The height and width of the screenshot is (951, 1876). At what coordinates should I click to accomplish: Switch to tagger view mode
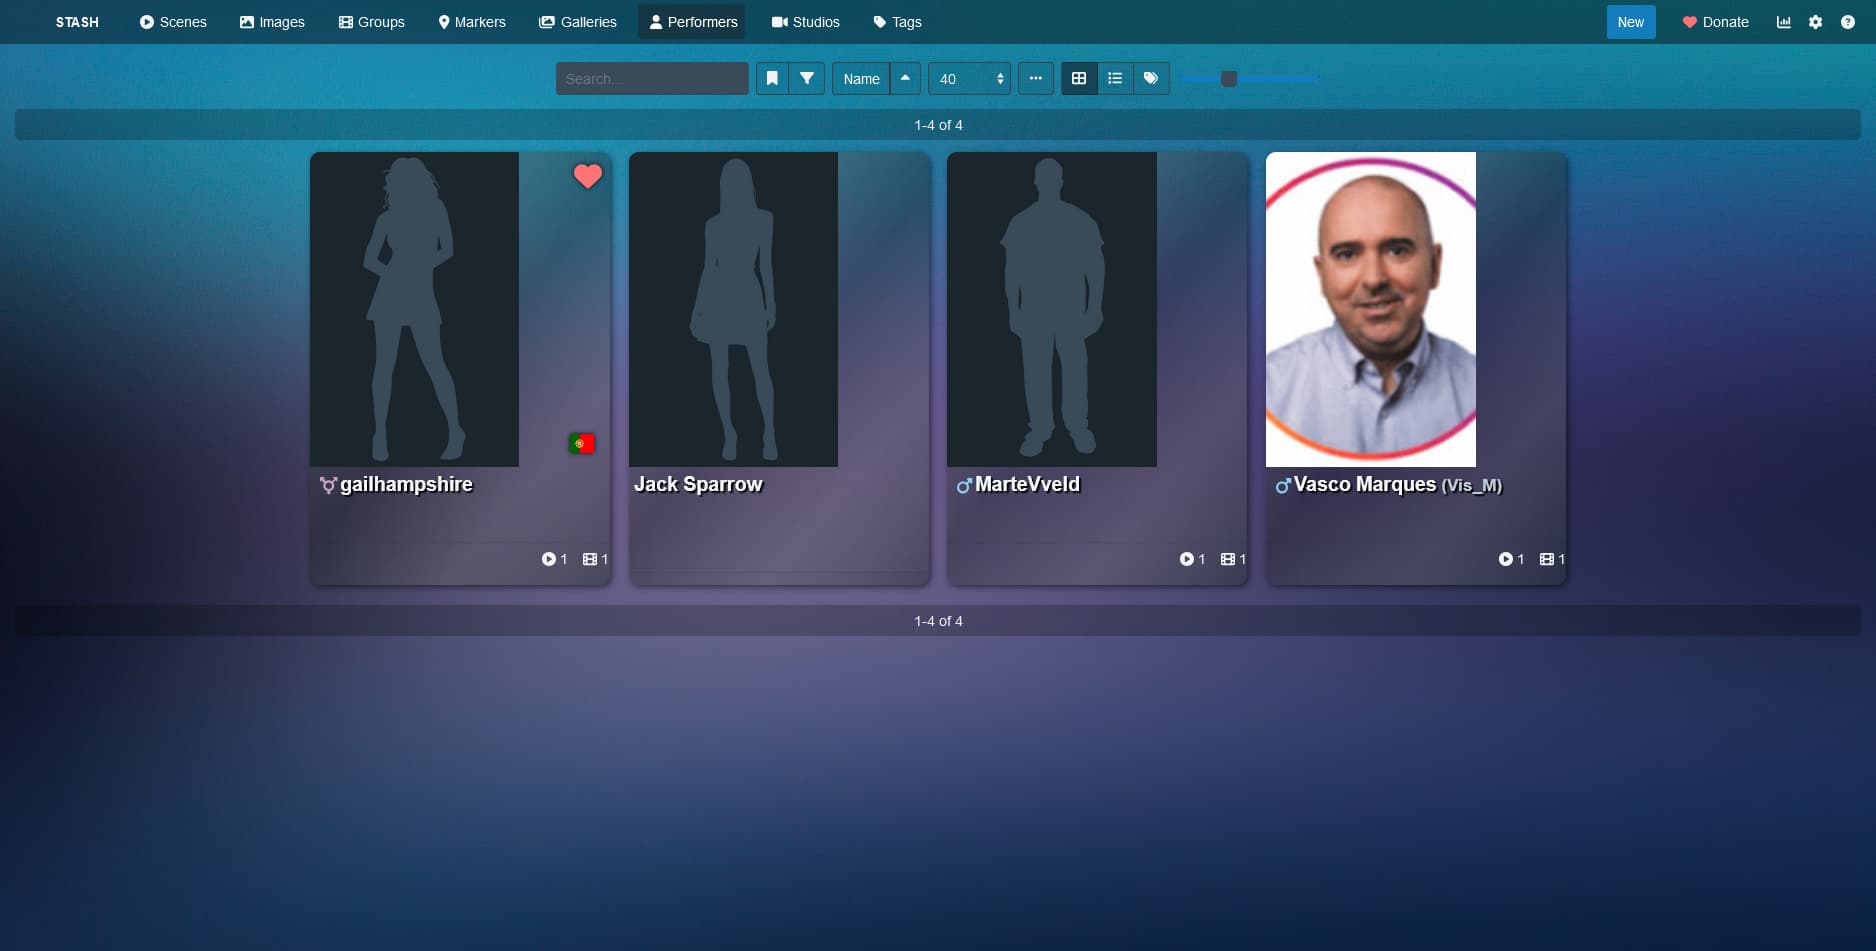coord(1151,79)
